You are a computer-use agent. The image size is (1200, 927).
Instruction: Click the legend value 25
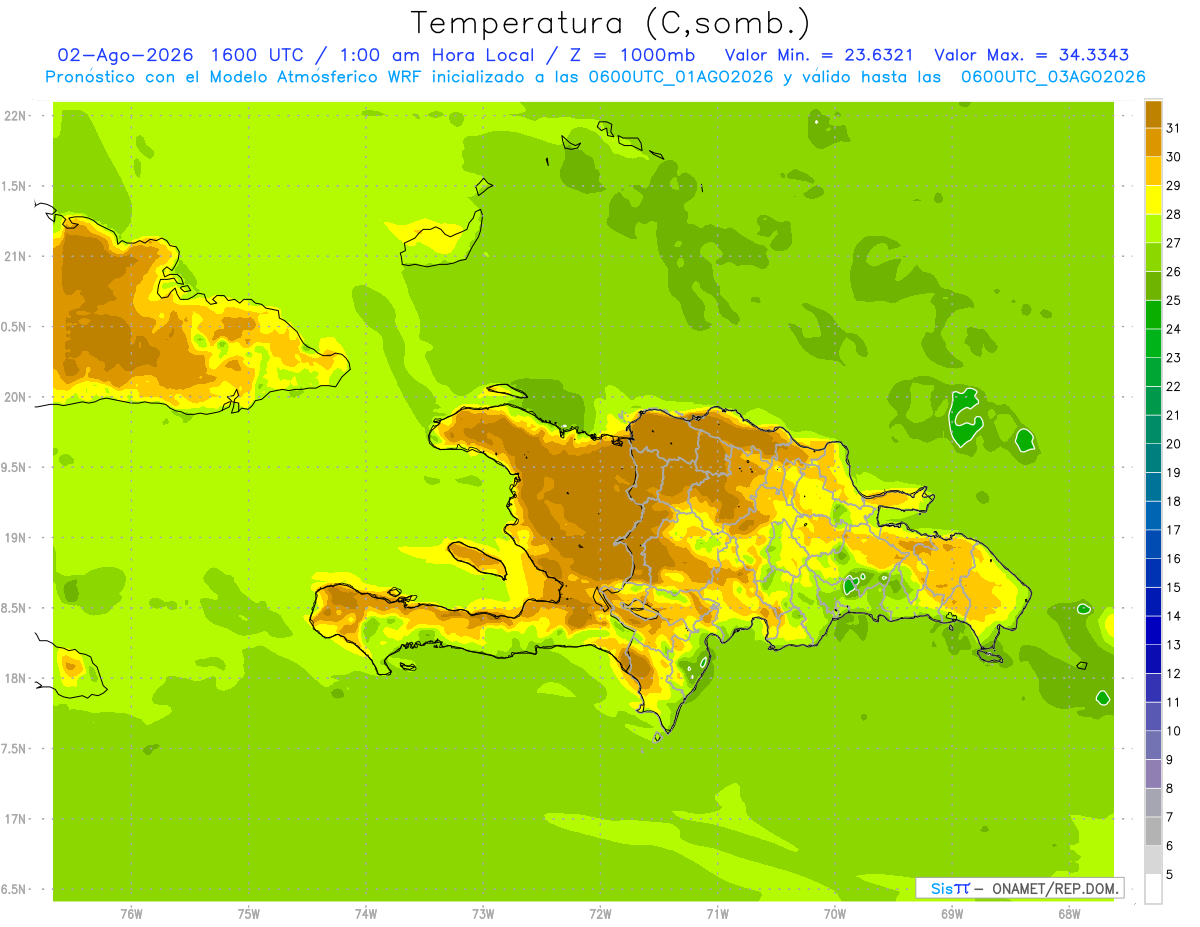point(1175,300)
